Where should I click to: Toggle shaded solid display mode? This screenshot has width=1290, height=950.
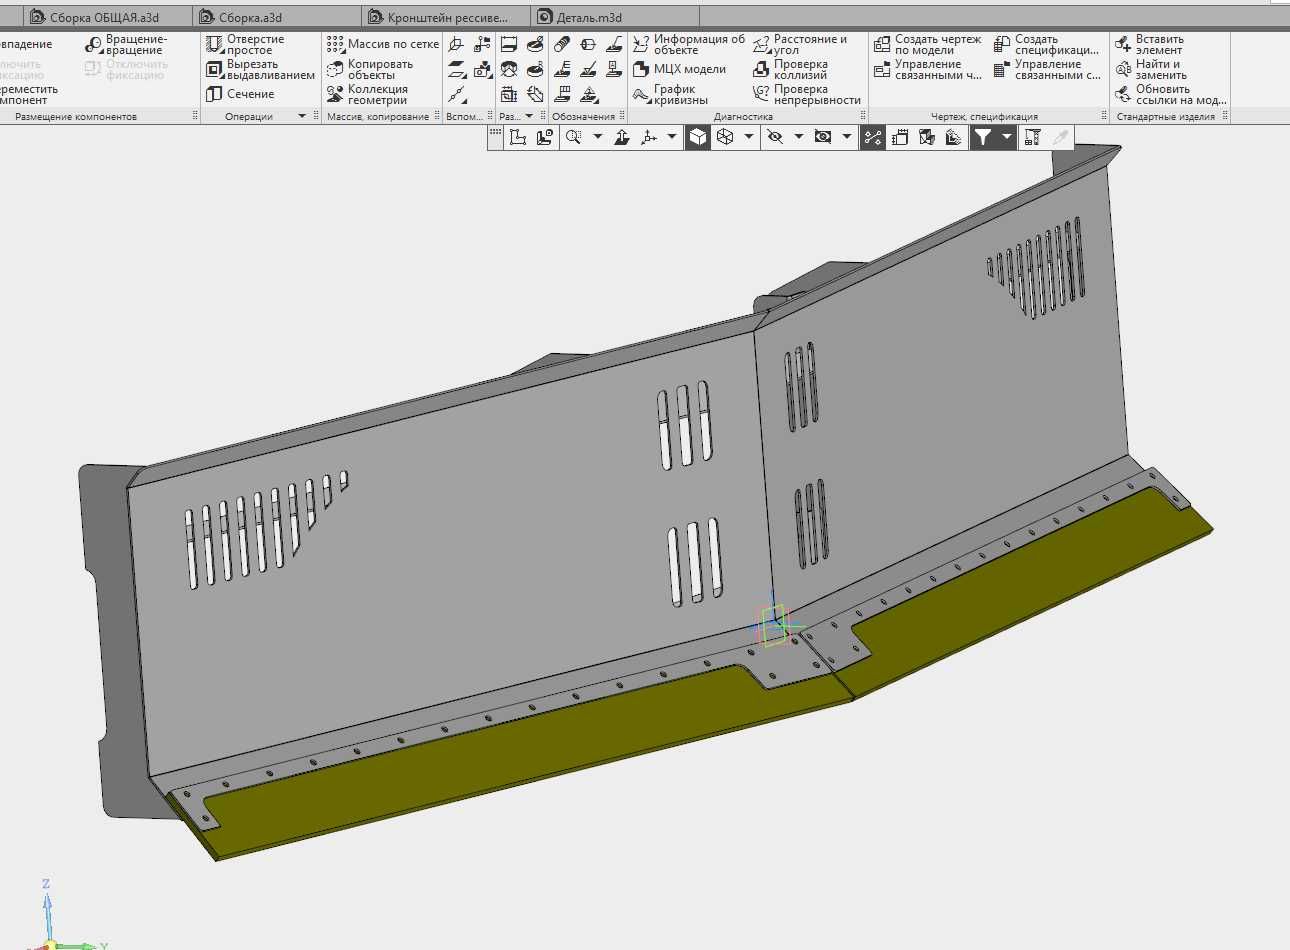point(698,137)
